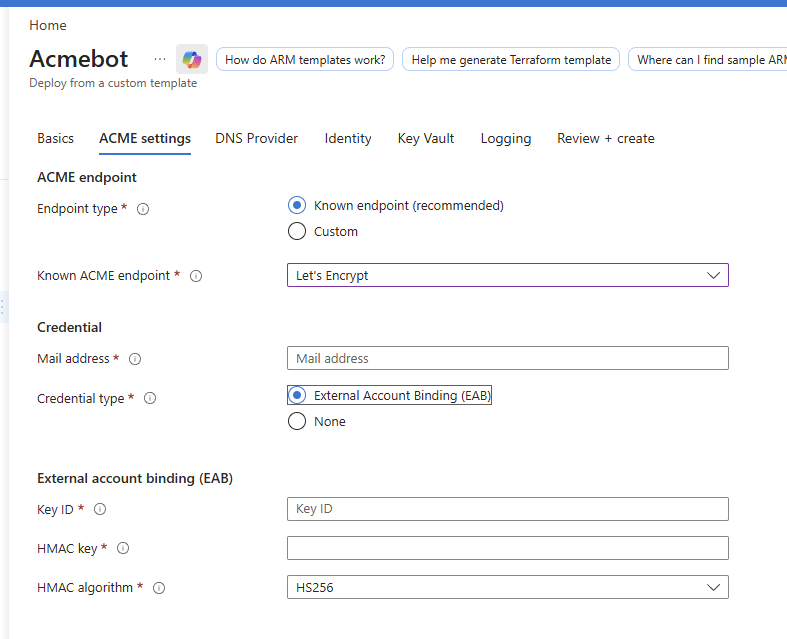
Task: Focus the HMAC key input field
Action: coord(508,548)
